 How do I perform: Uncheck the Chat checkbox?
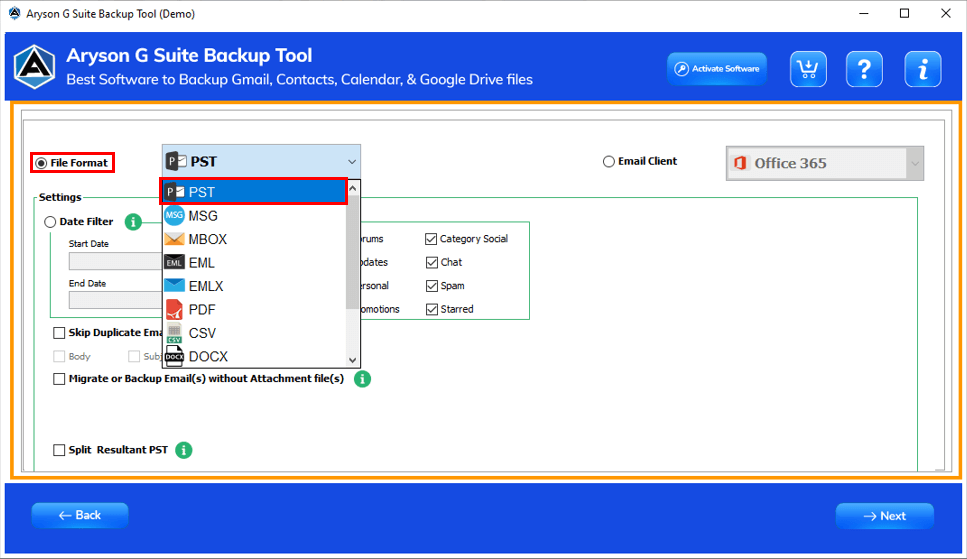click(431, 262)
